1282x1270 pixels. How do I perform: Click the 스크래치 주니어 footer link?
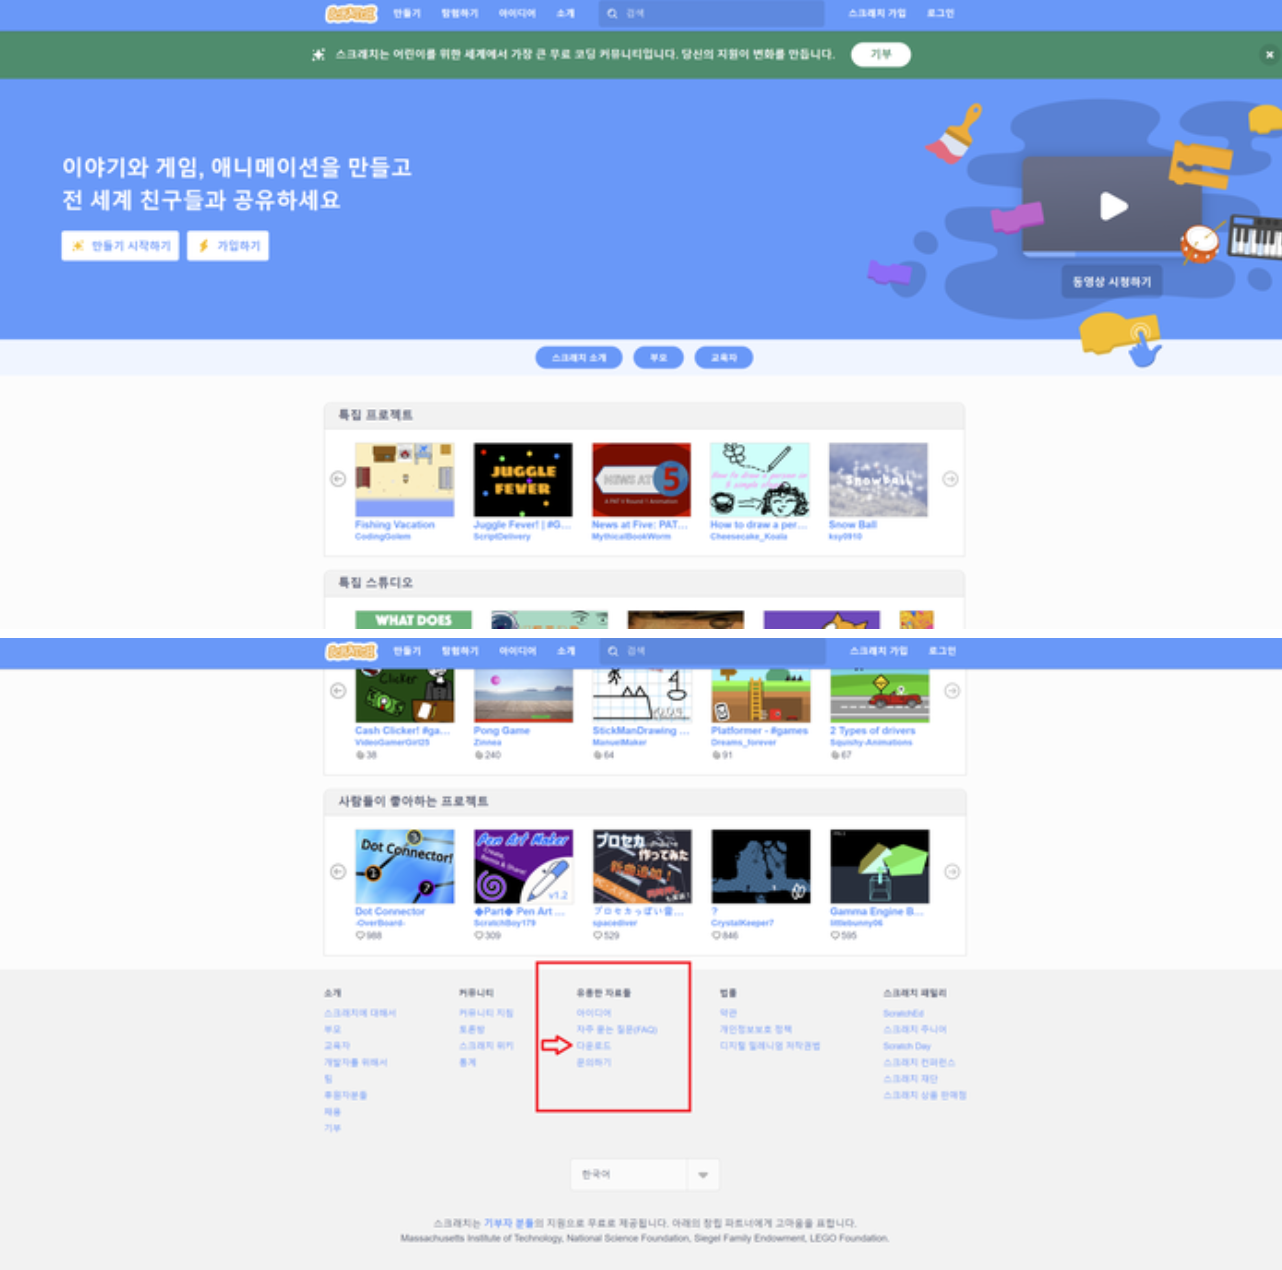point(915,1030)
